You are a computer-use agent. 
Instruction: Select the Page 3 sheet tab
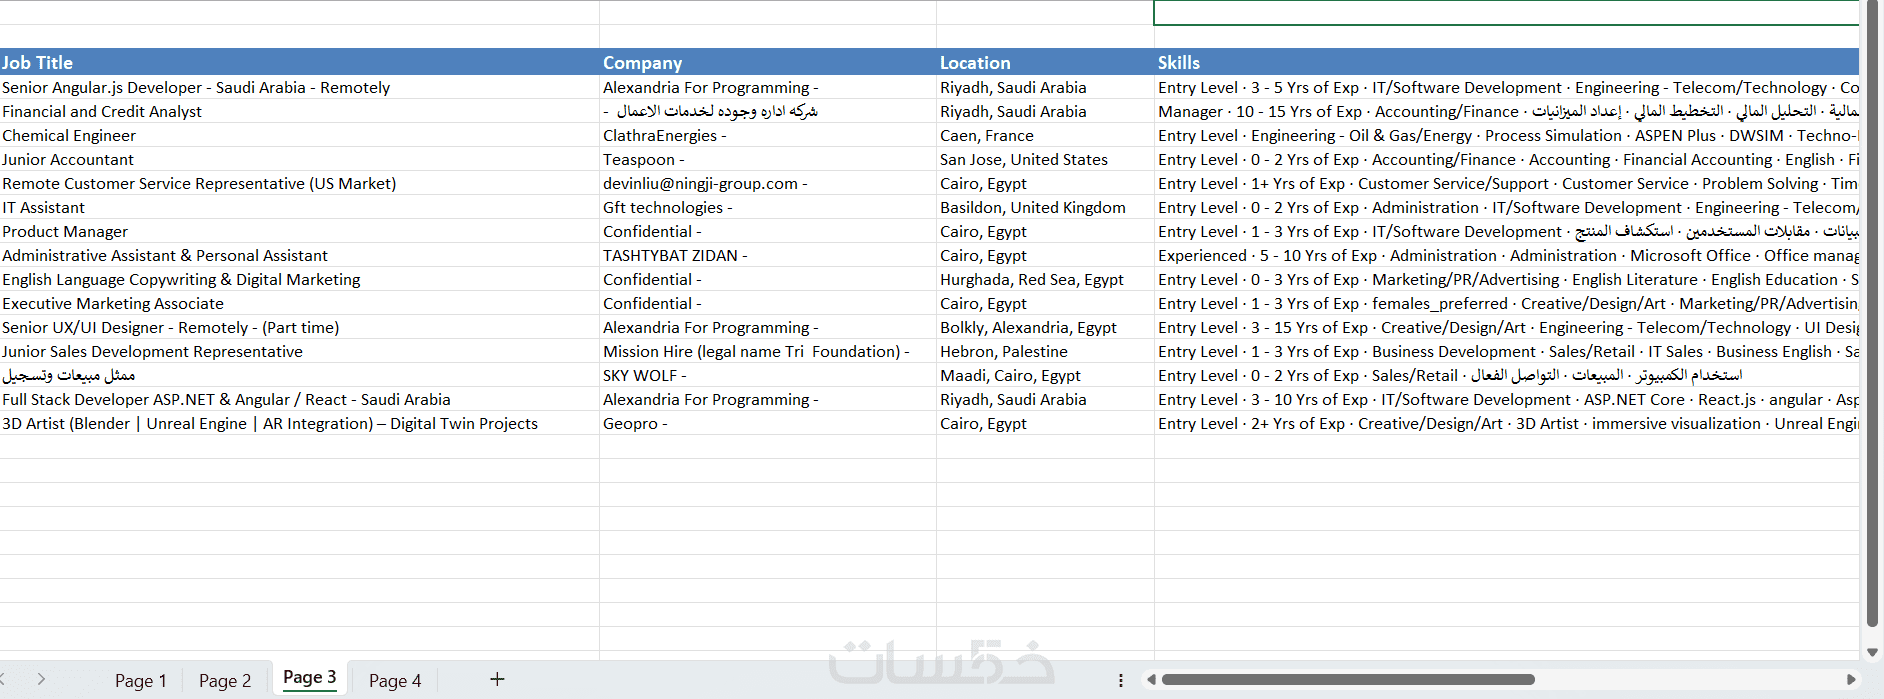[309, 677]
